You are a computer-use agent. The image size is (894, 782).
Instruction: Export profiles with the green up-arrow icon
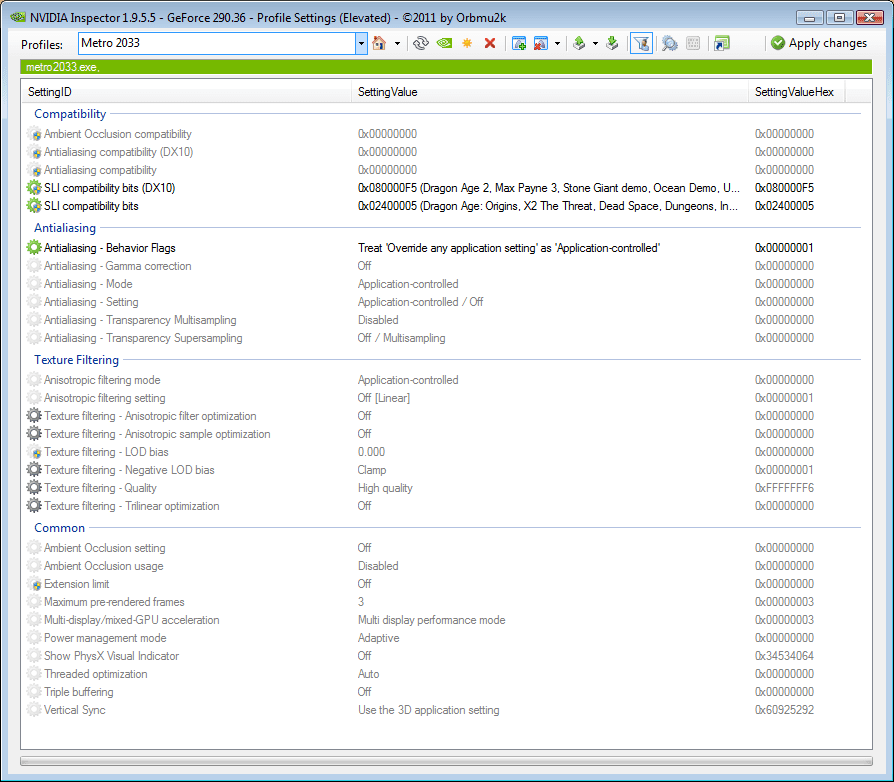(579, 43)
